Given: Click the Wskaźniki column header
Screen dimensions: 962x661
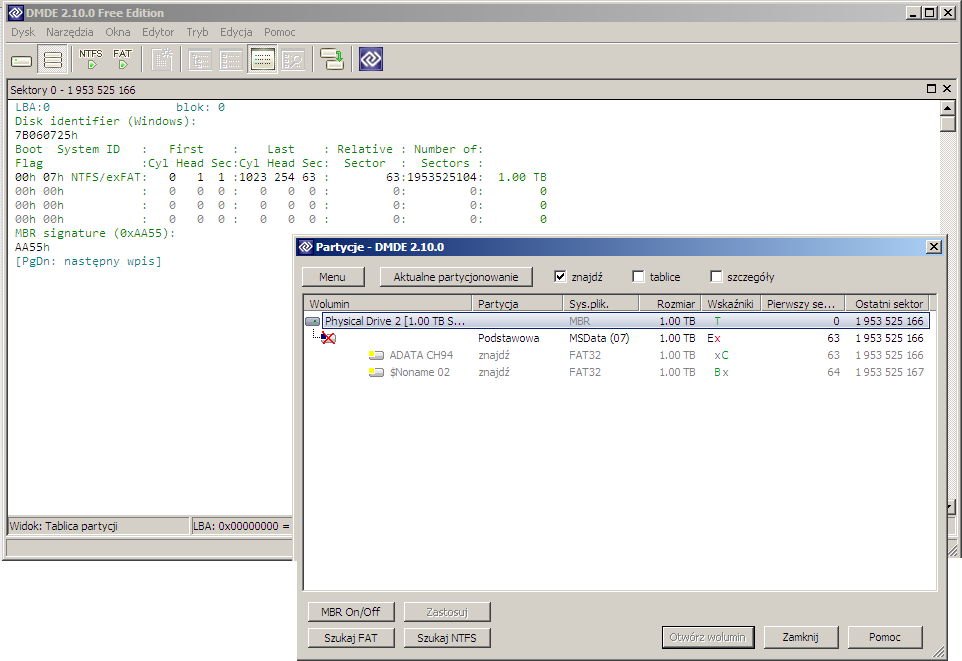Looking at the screenshot, I should pyautogui.click(x=730, y=303).
